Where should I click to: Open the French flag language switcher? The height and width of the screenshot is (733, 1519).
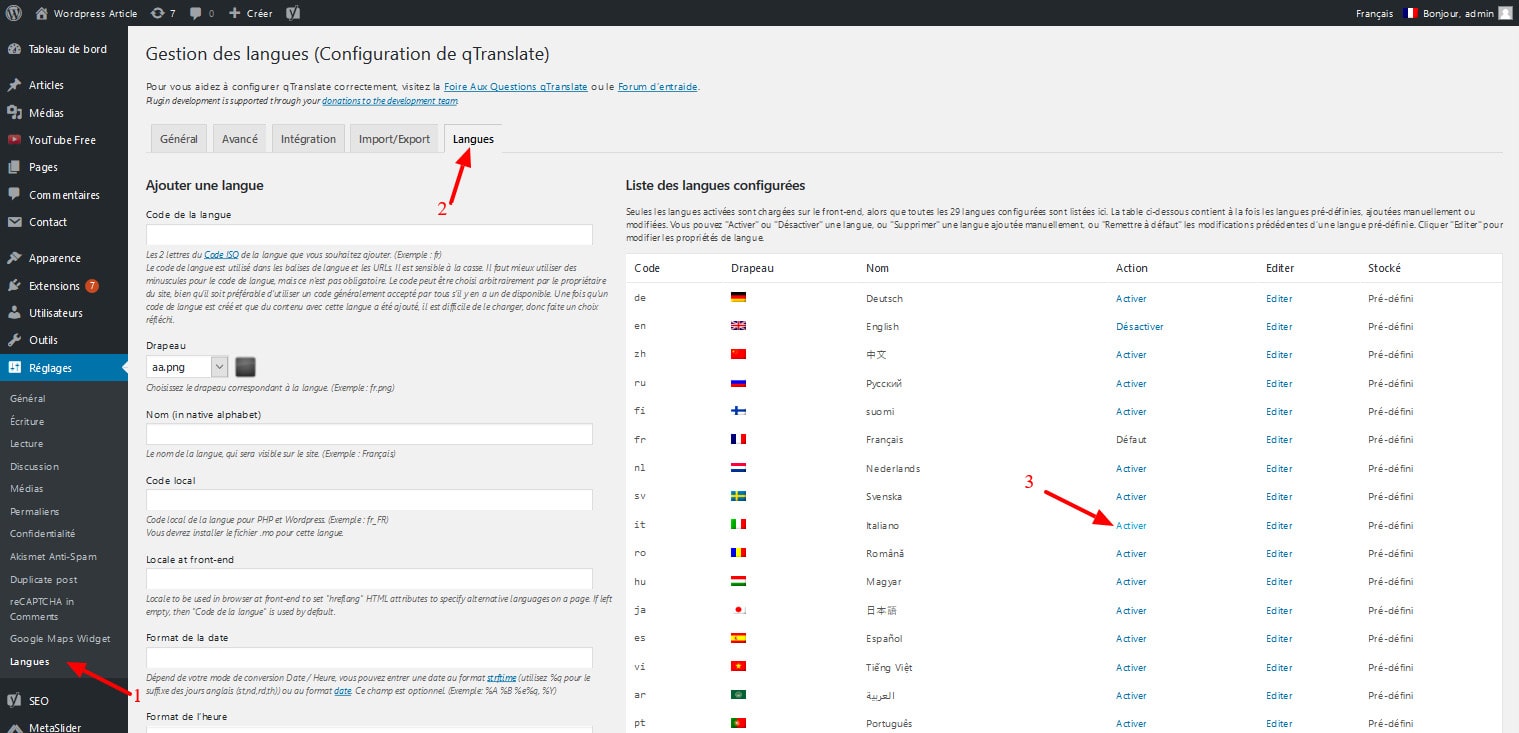(1411, 13)
